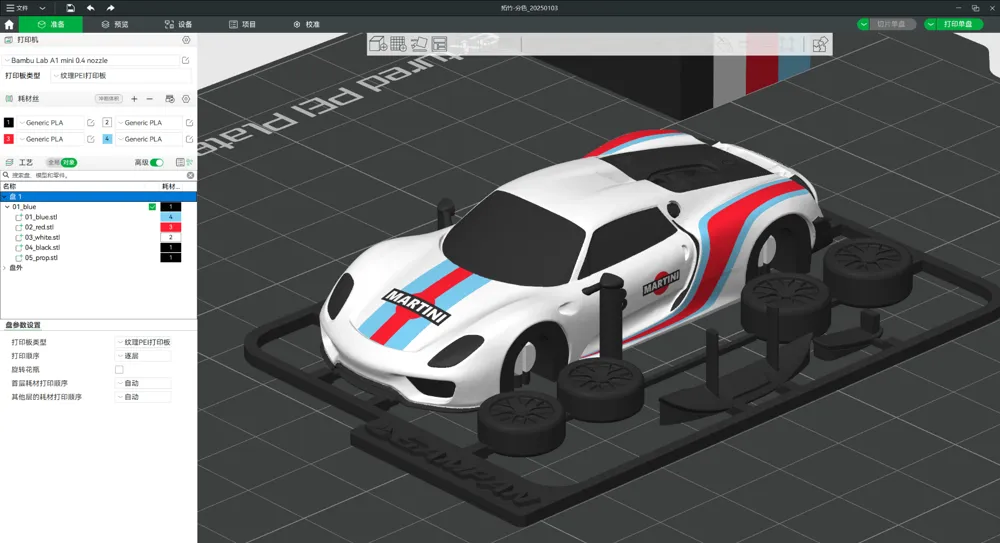Click the 打印单盘 (Print plate) button
The height and width of the screenshot is (543, 1000).
(959, 24)
